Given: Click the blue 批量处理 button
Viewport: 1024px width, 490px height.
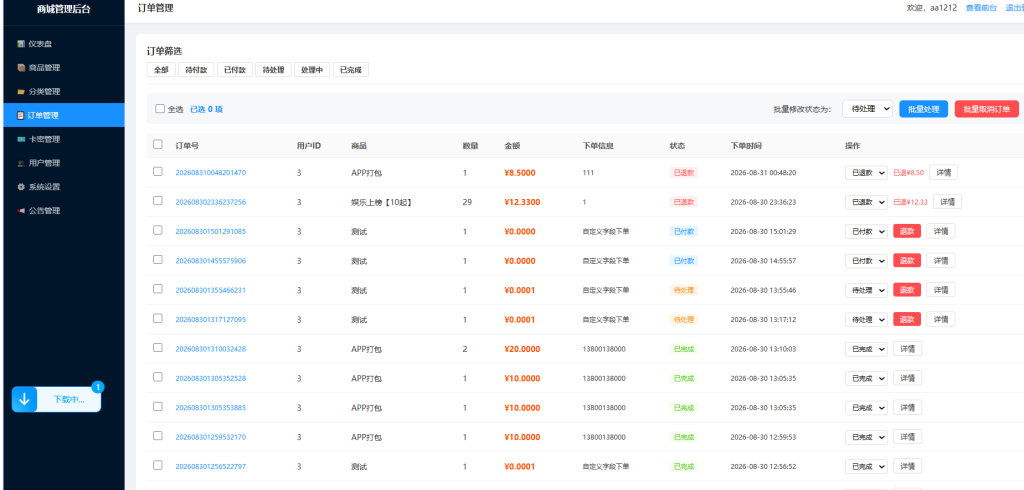Looking at the screenshot, I should [923, 109].
